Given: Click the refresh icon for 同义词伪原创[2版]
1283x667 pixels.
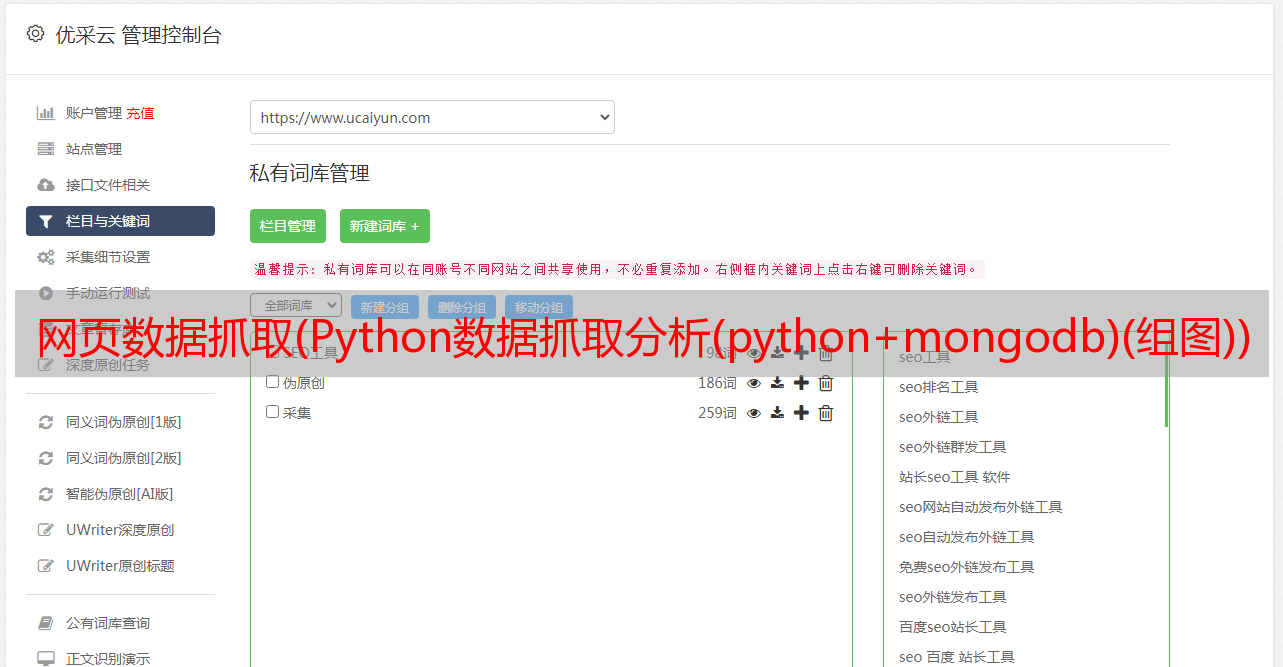Looking at the screenshot, I should 45,458.
